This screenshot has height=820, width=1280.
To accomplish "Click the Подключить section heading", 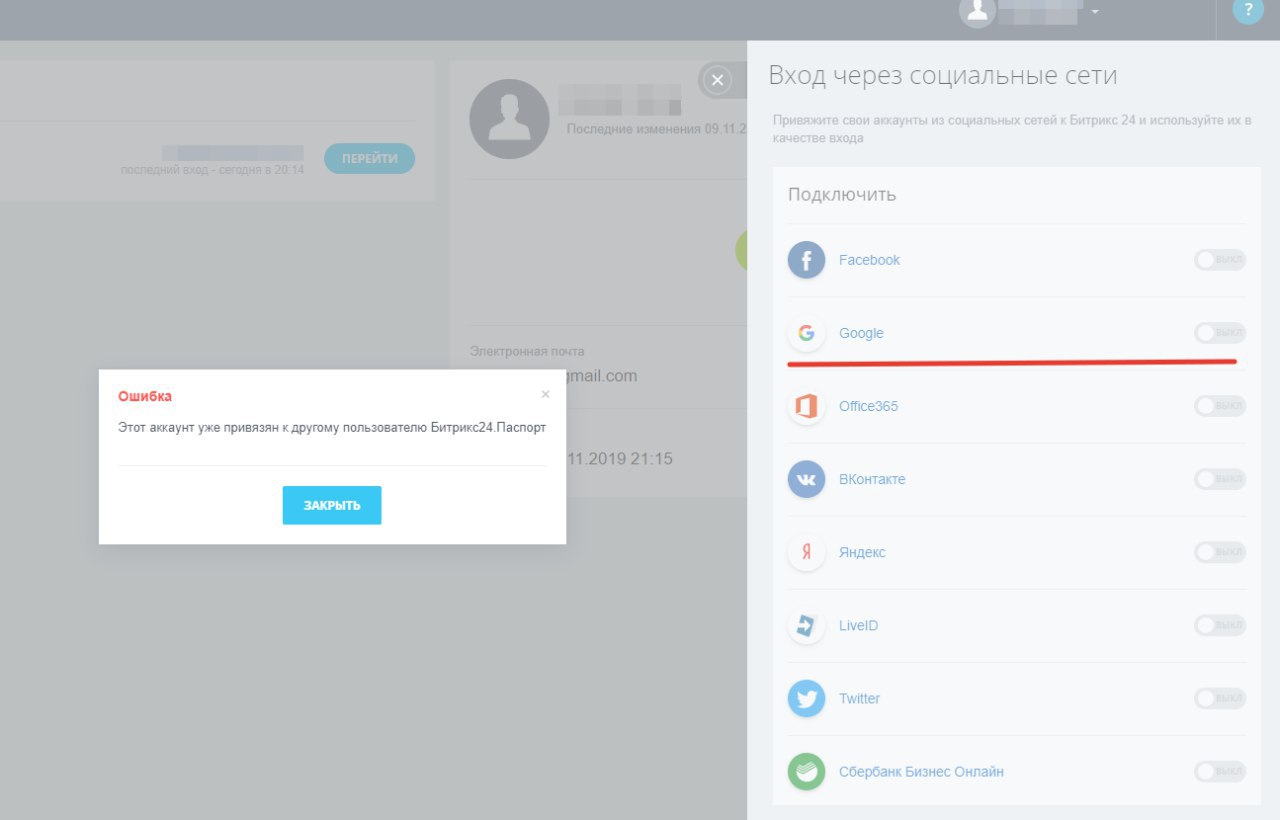I will (842, 194).
